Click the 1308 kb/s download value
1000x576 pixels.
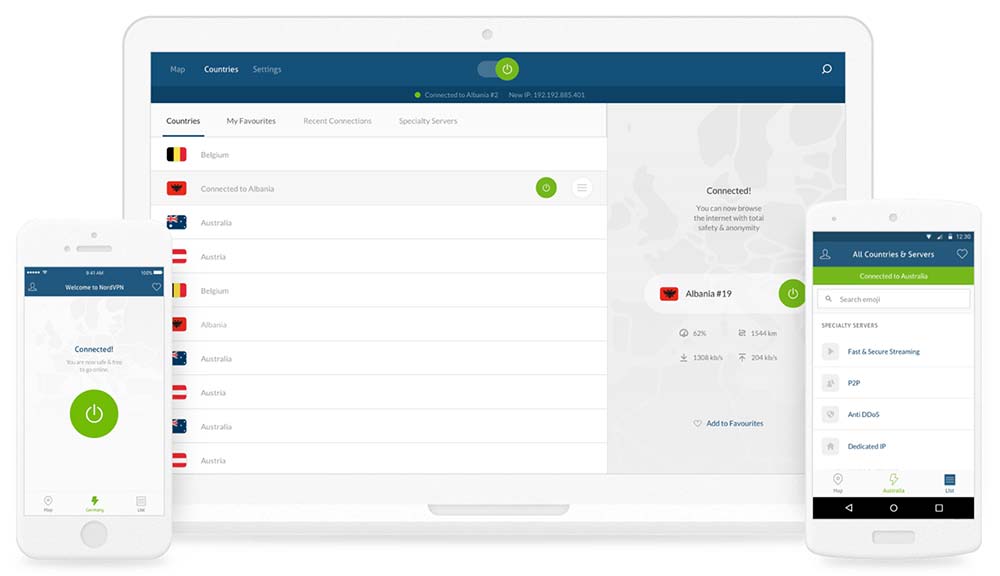point(708,358)
